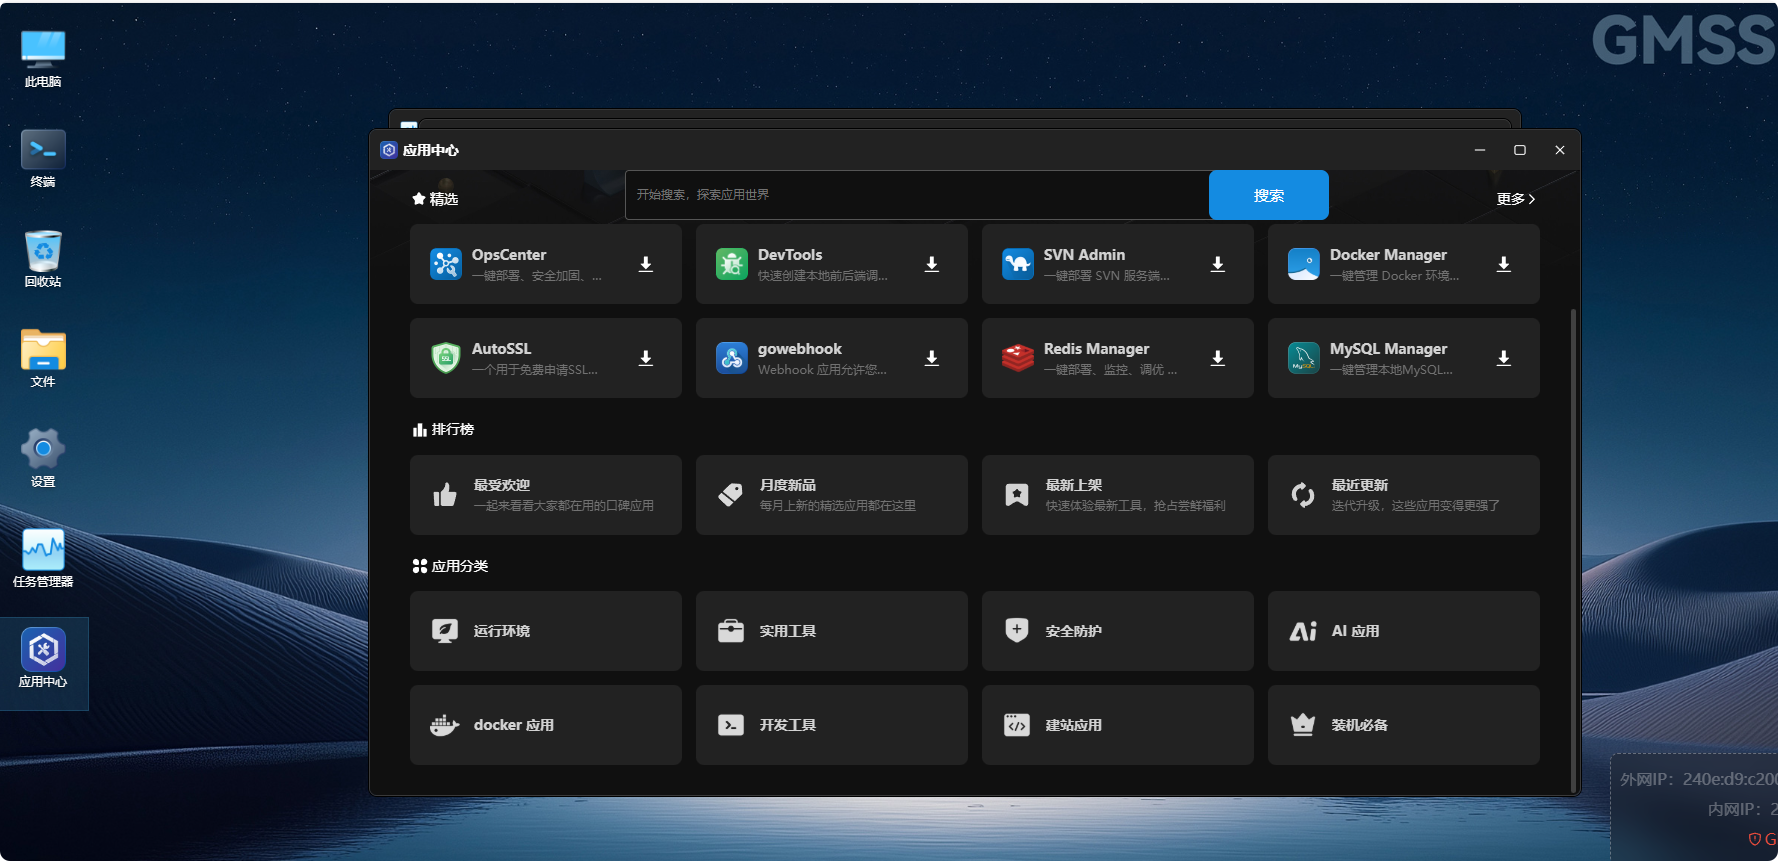The image size is (1778, 861).
Task: Click the blue 搜索 button
Action: tap(1268, 195)
